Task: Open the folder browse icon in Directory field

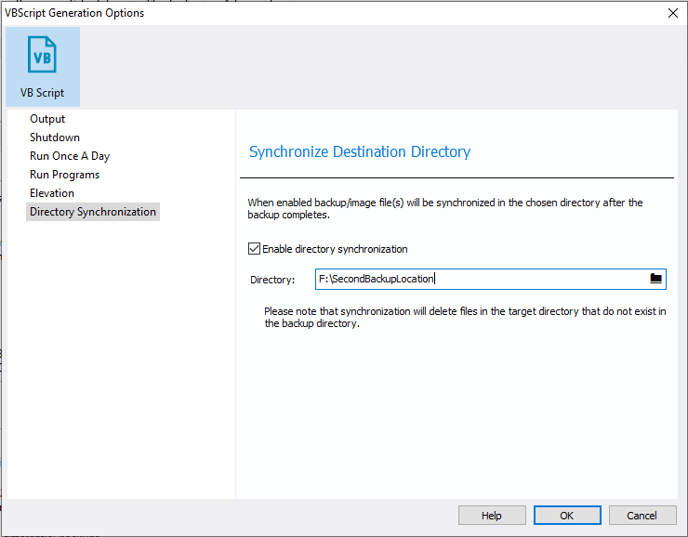Action: click(656, 279)
